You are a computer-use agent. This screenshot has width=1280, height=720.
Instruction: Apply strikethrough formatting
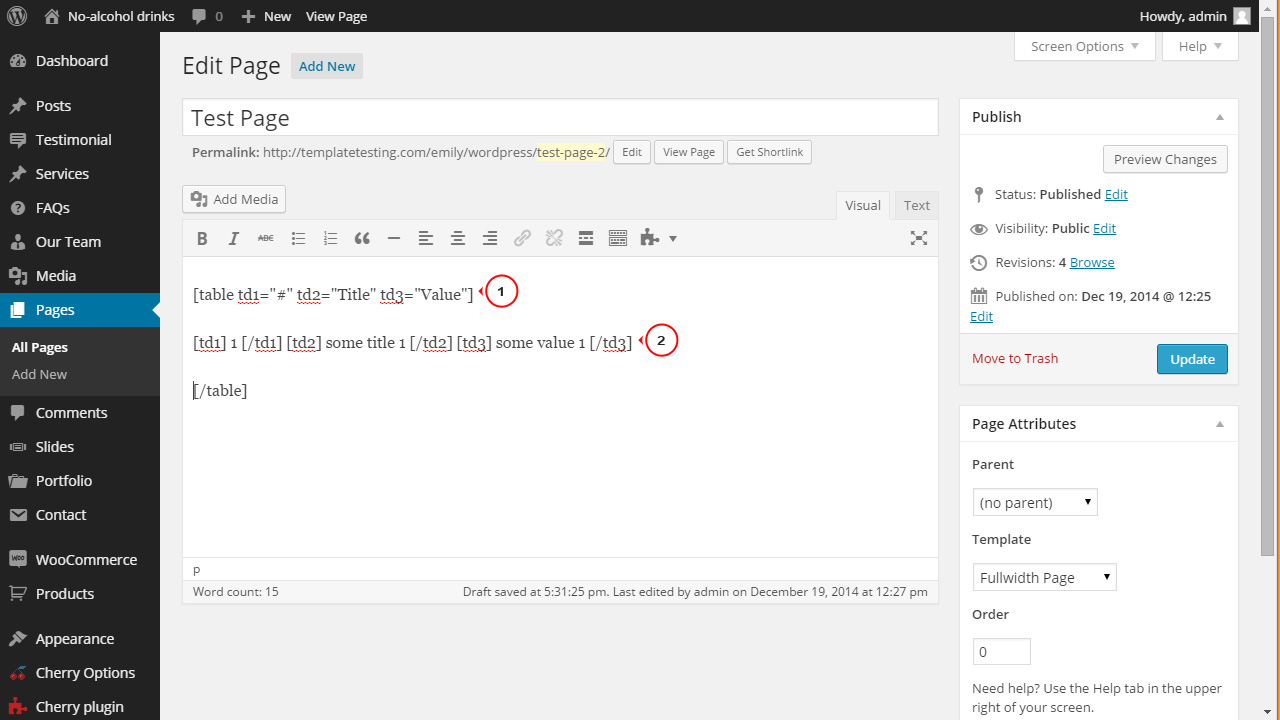(266, 238)
